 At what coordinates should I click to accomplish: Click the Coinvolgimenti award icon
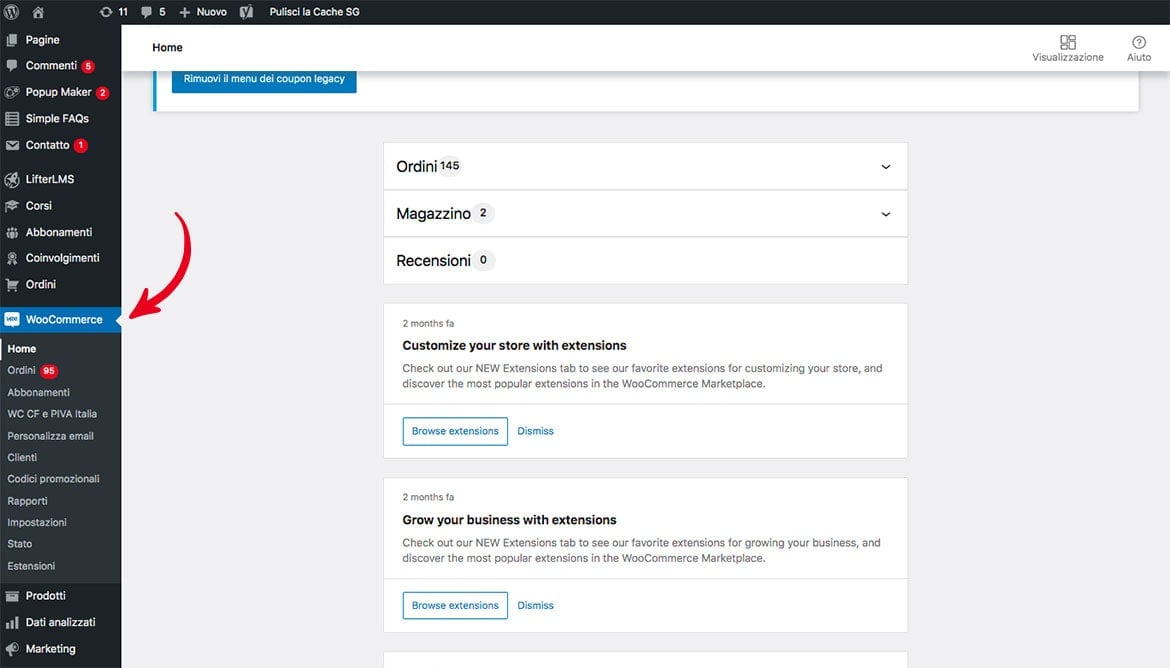pyautogui.click(x=12, y=258)
